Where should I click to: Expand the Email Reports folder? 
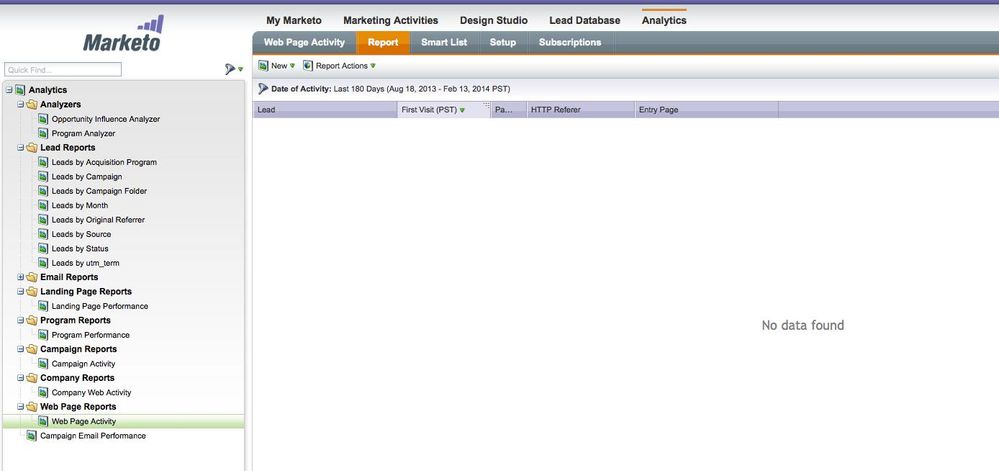pos(20,277)
